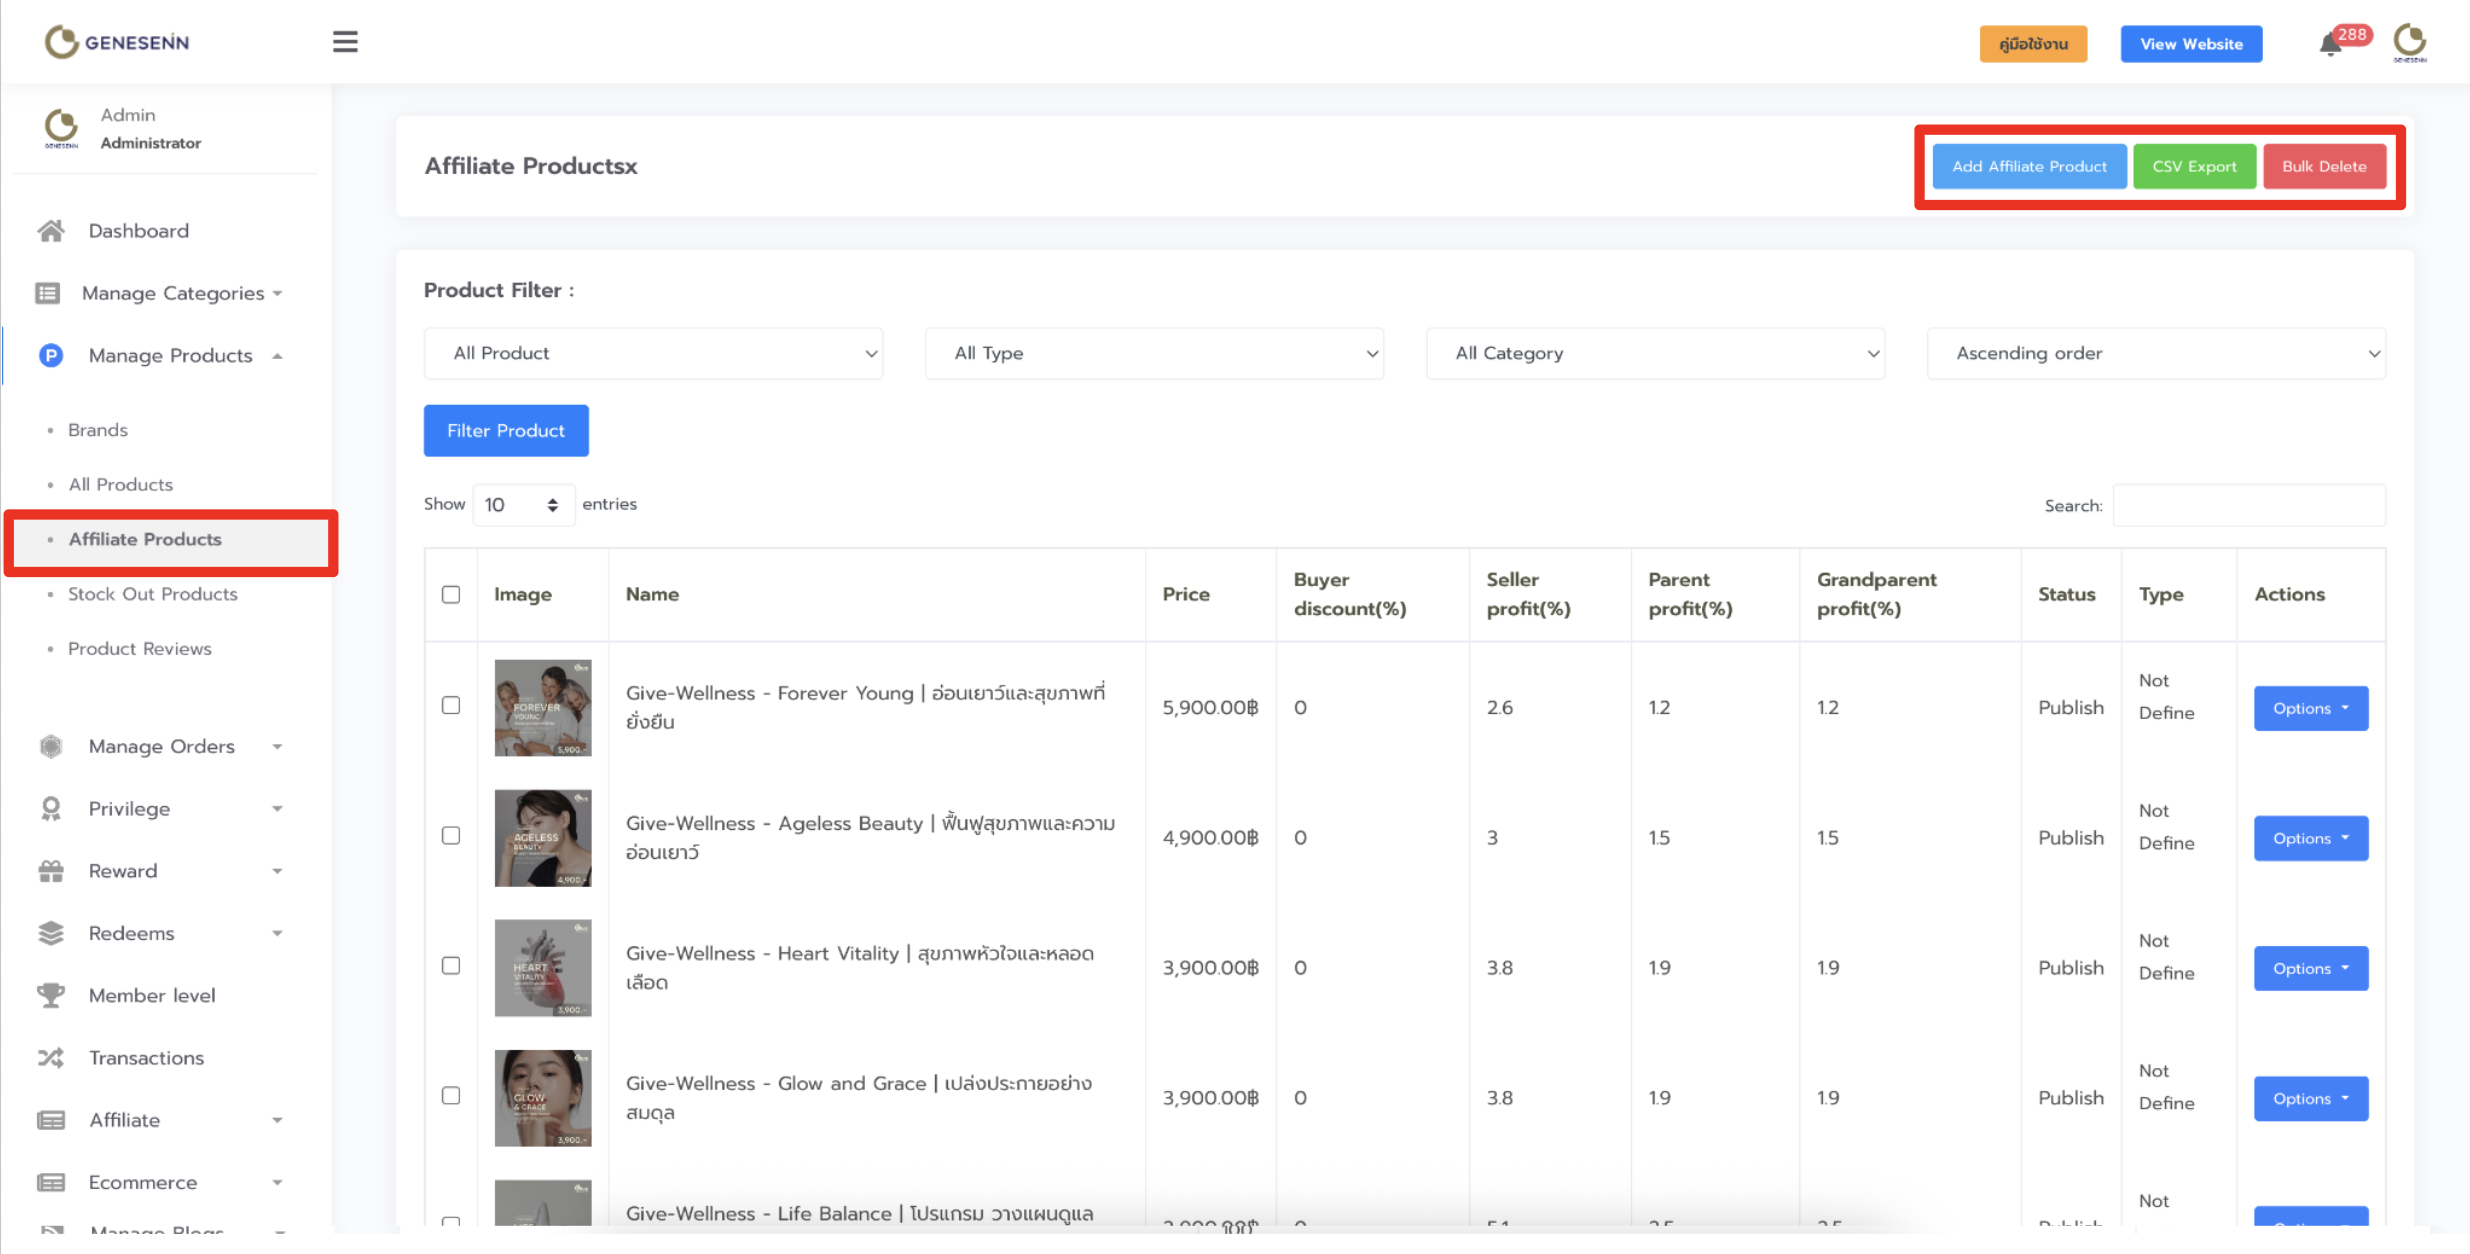This screenshot has height=1254, width=2470.
Task: Open the Stock Out Products menu item
Action: point(153,594)
